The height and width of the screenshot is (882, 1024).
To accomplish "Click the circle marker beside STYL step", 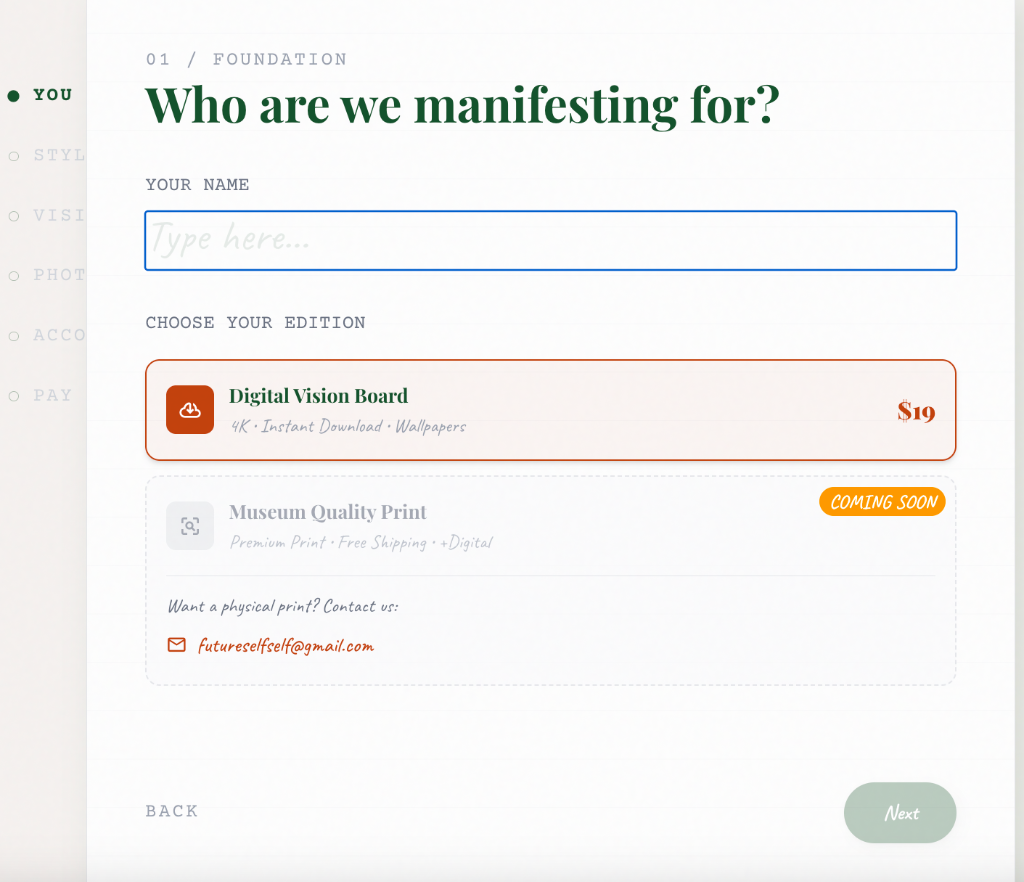I will click(14, 156).
